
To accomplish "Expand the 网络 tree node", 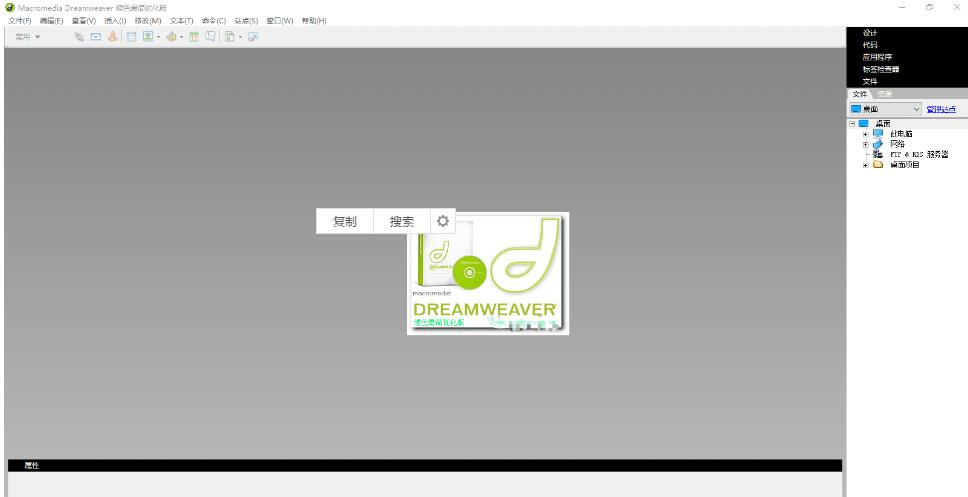I will pos(866,144).
